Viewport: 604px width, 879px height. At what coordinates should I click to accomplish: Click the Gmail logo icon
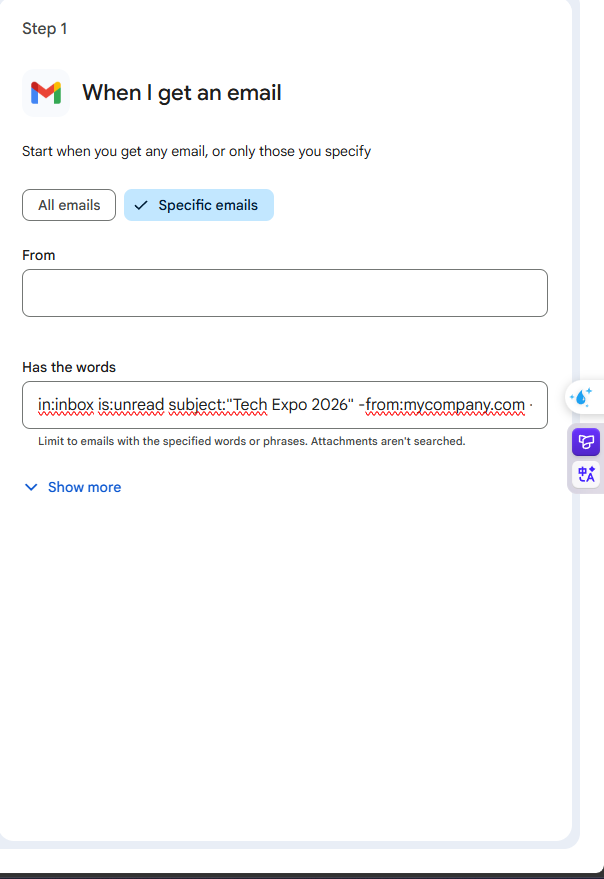tap(45, 93)
